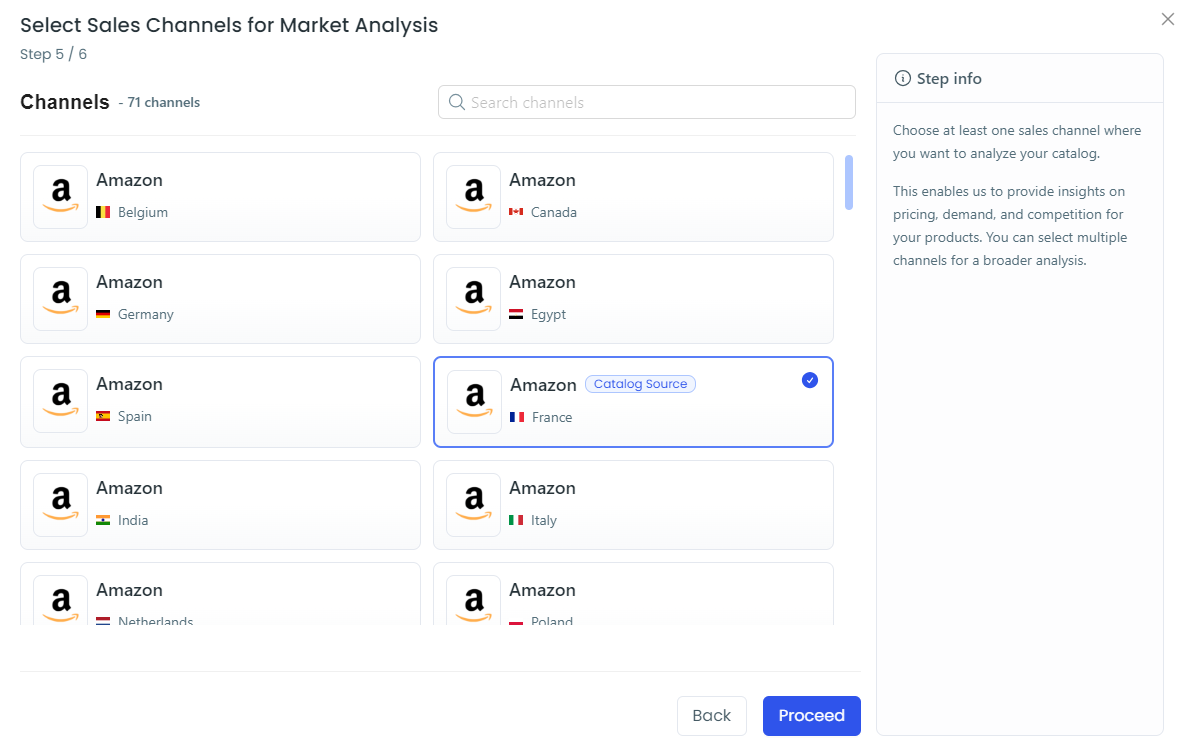Image resolution: width=1187 pixels, height=742 pixels.
Task: Select the Amazon India channel
Action: (x=220, y=505)
